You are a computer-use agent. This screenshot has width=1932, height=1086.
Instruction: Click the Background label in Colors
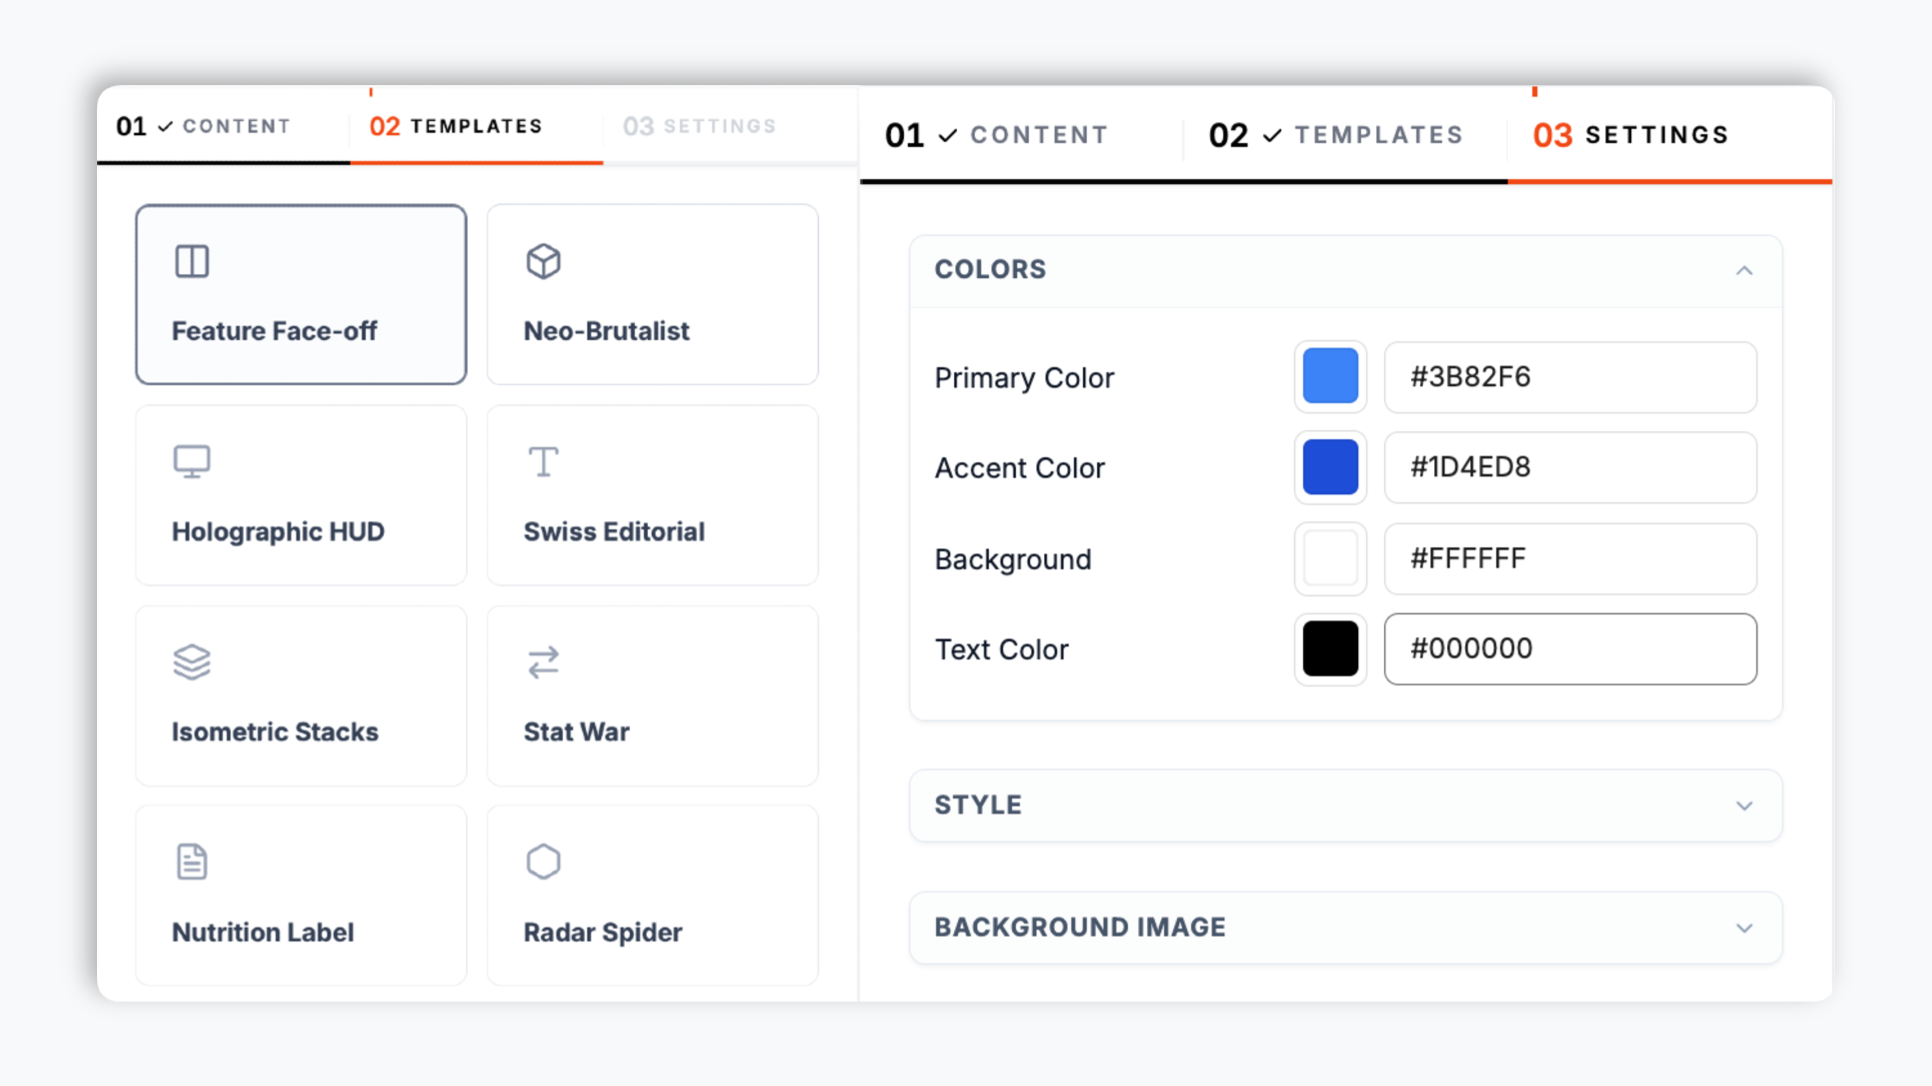click(x=1013, y=560)
